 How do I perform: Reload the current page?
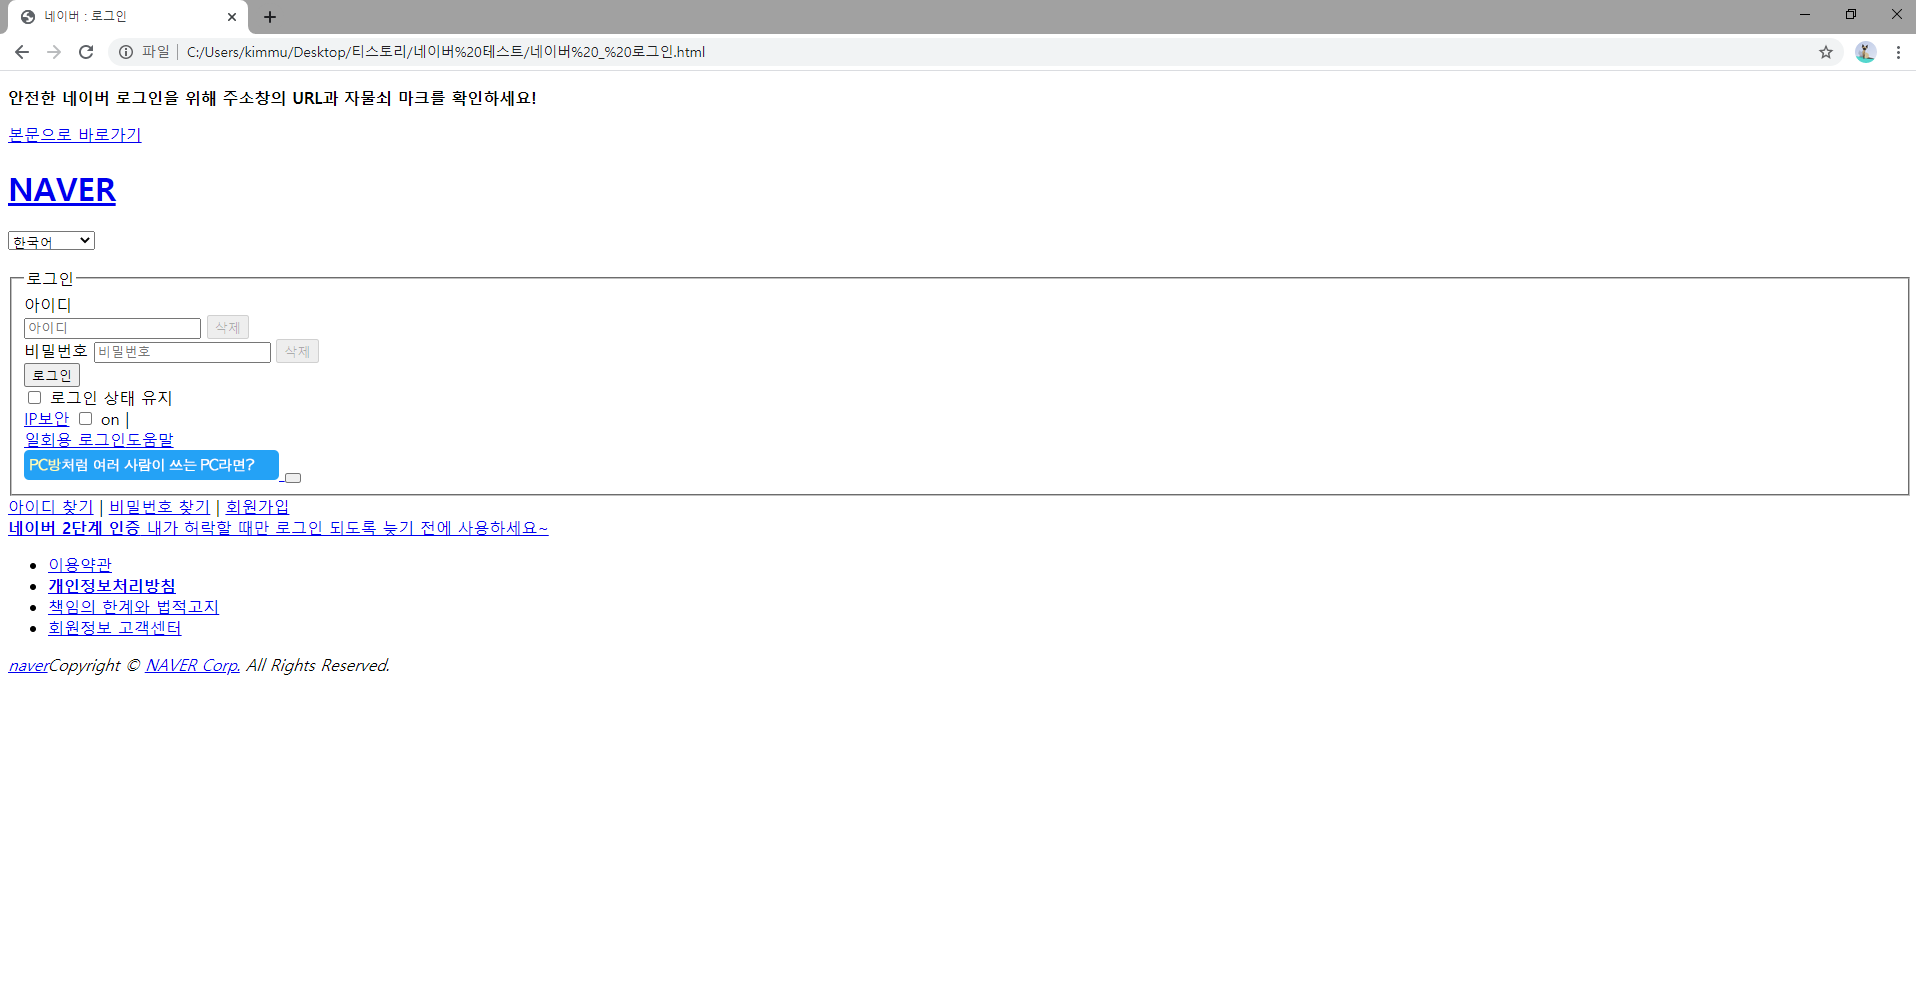click(x=86, y=52)
